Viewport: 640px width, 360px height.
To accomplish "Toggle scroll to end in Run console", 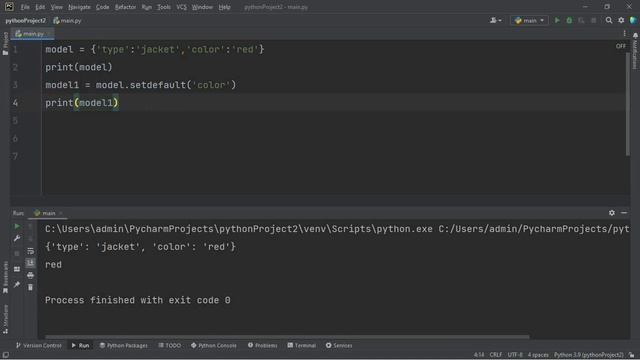I will [x=30, y=263].
